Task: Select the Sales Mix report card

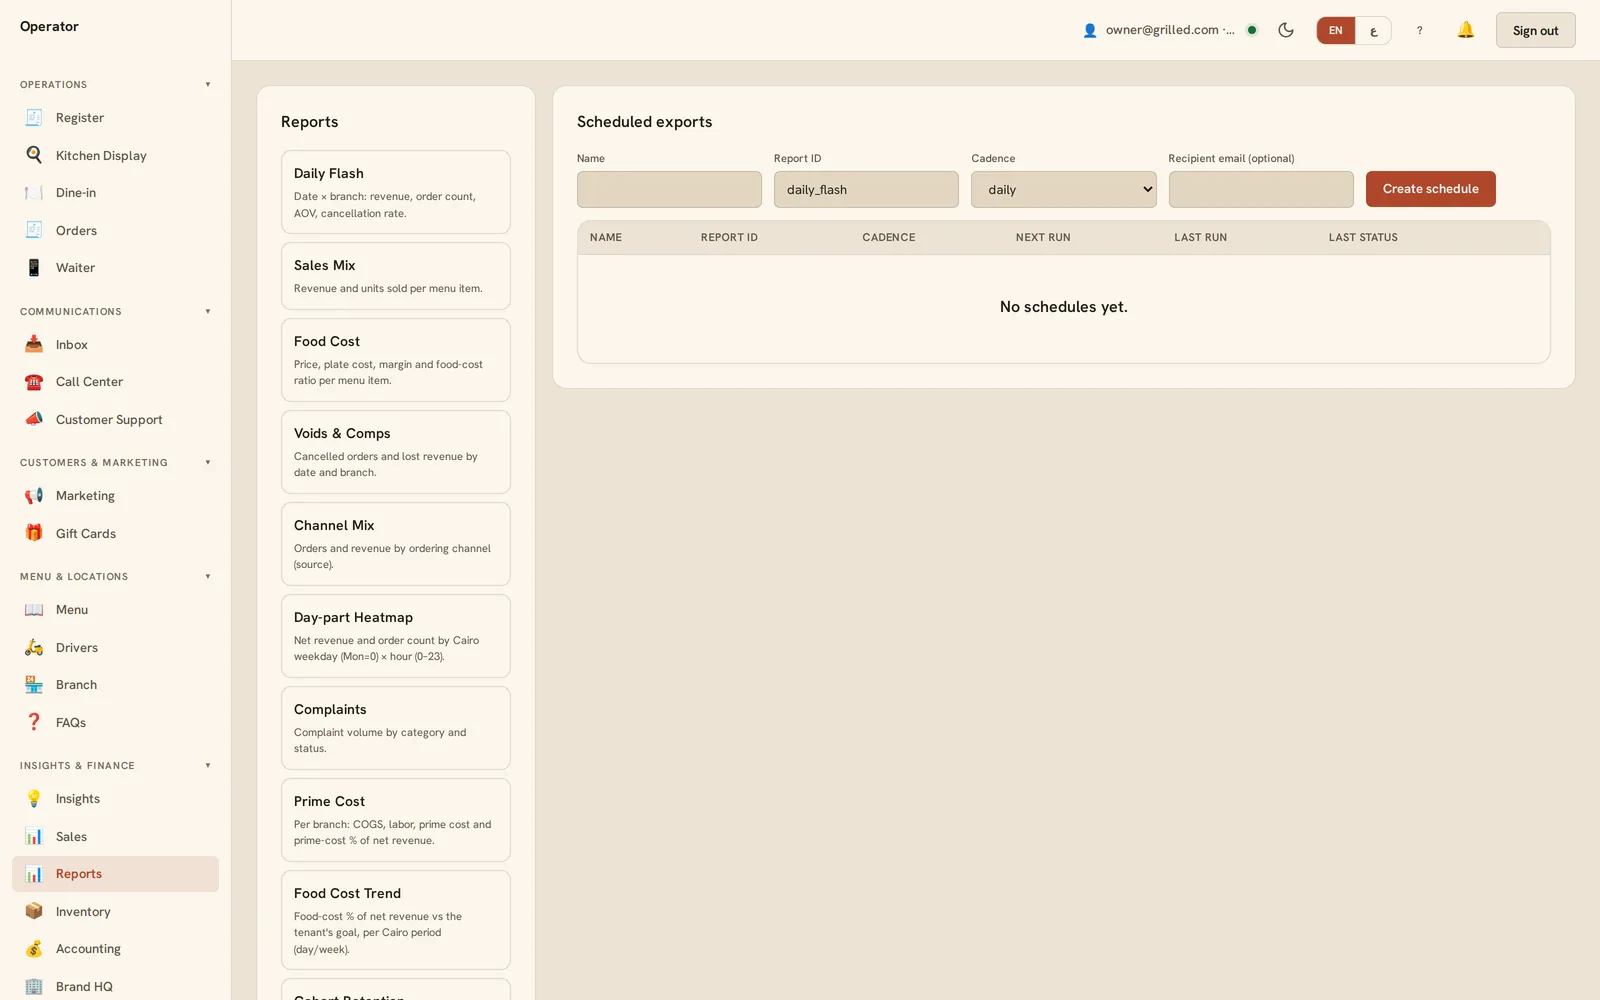Action: (396, 276)
